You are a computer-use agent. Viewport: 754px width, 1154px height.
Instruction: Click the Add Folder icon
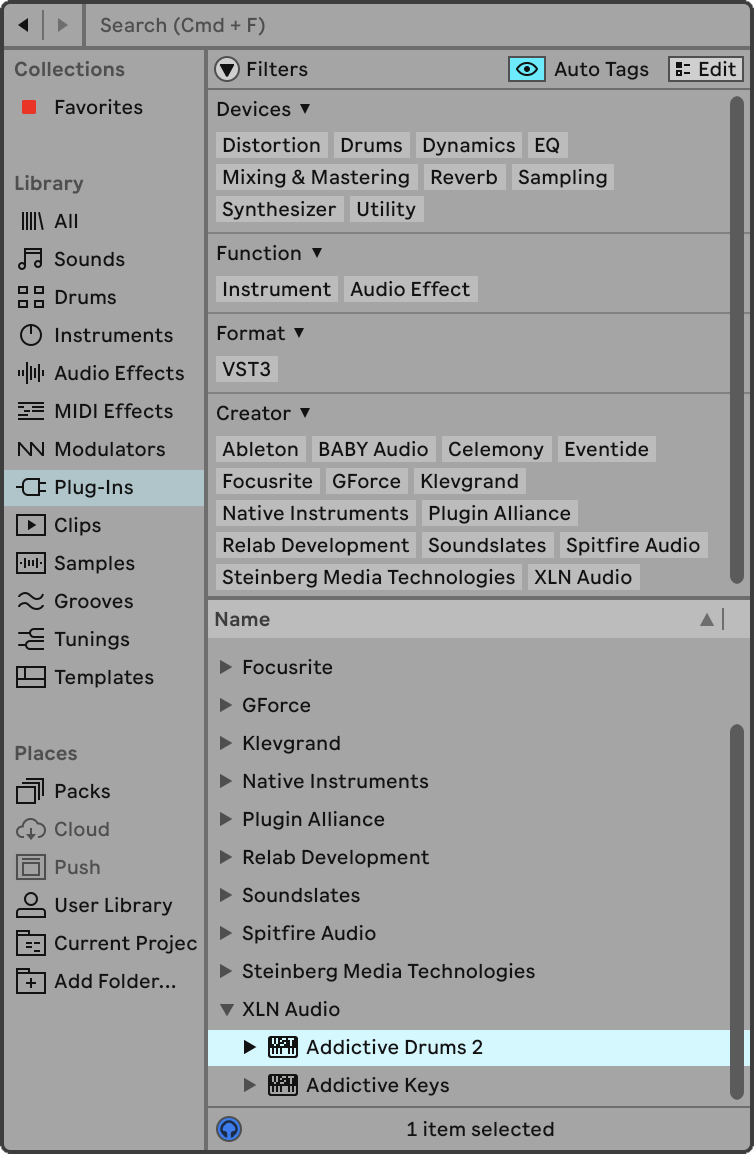[31, 981]
